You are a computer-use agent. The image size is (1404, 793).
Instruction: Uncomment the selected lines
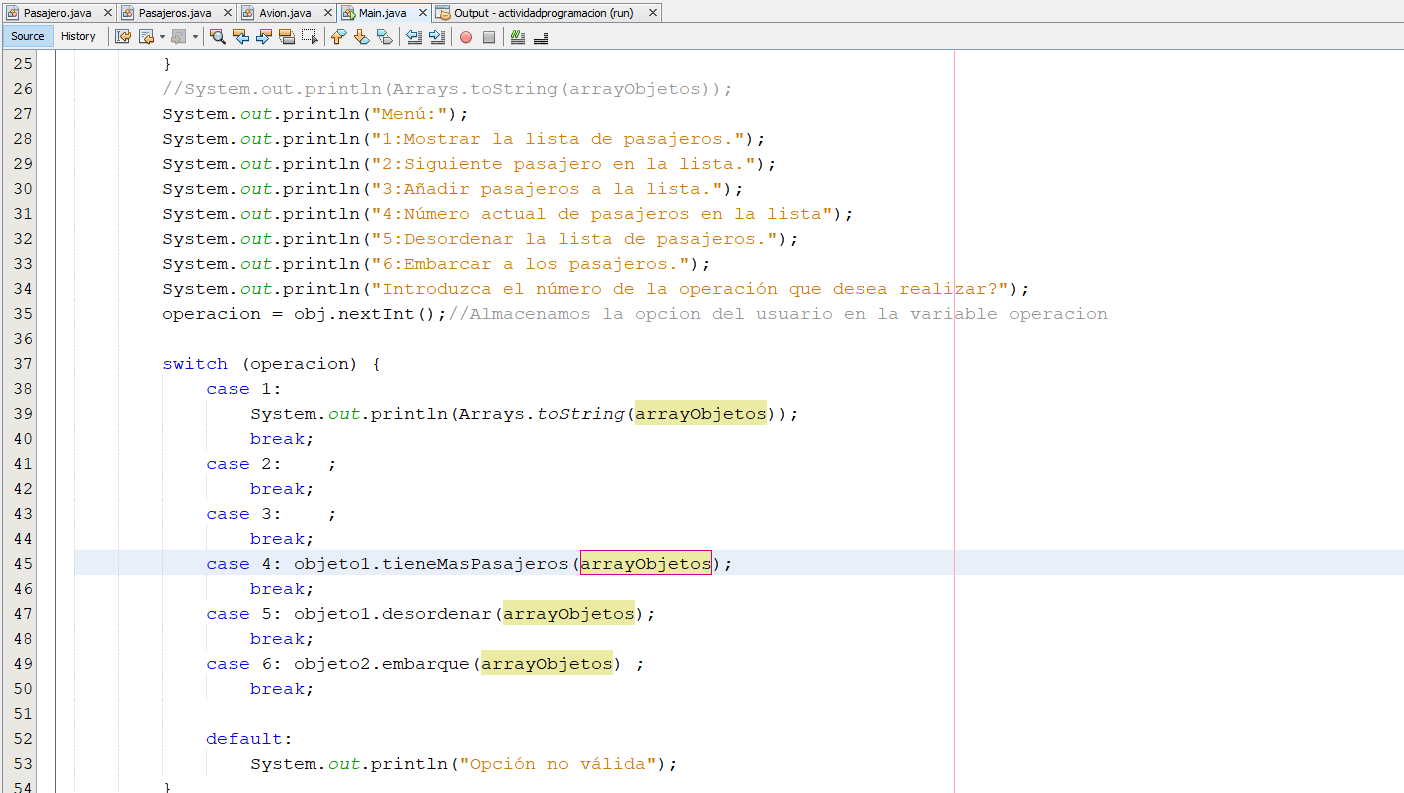(x=541, y=37)
